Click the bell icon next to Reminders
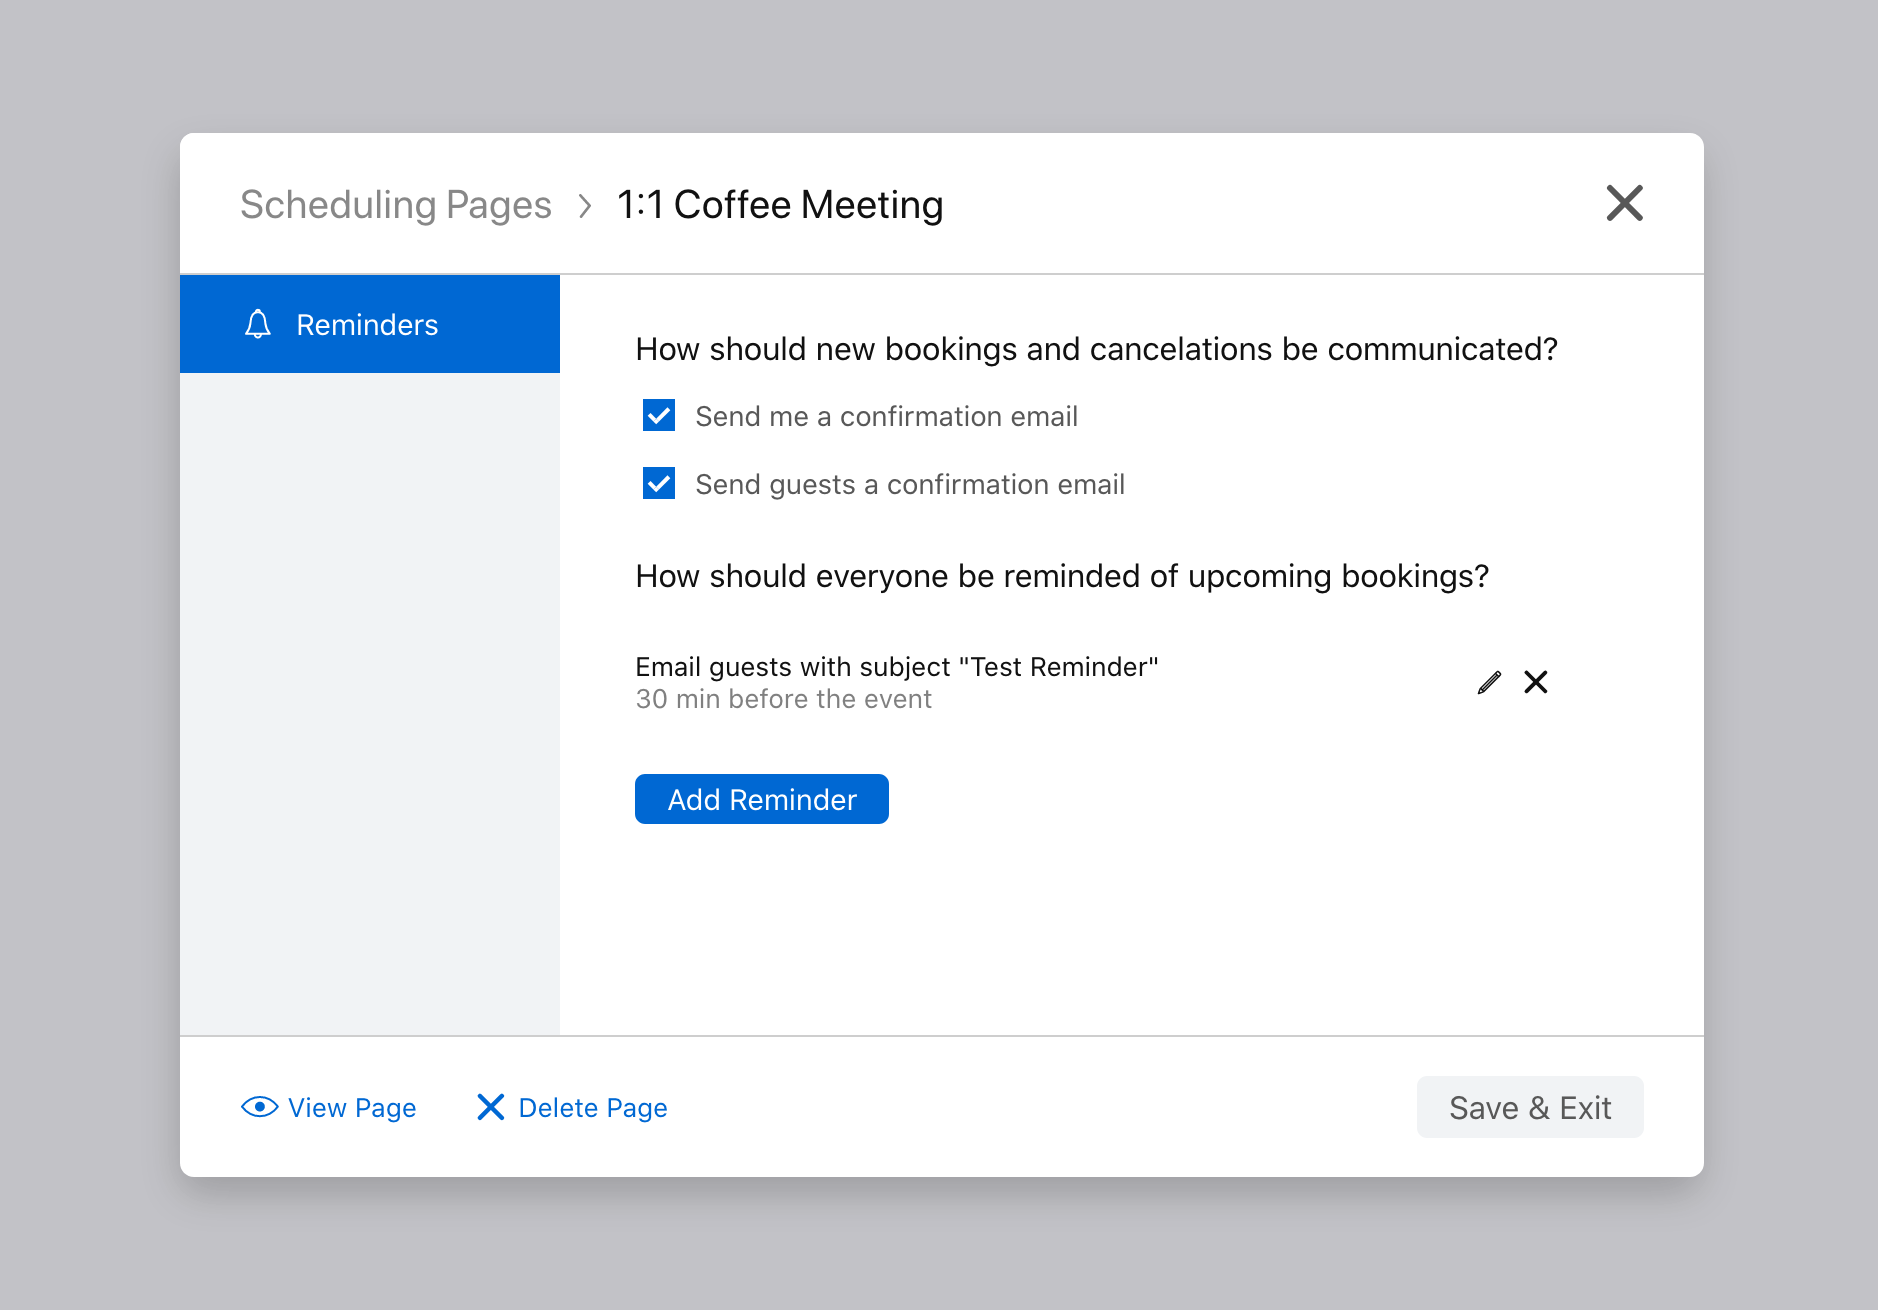The image size is (1878, 1310). [258, 324]
